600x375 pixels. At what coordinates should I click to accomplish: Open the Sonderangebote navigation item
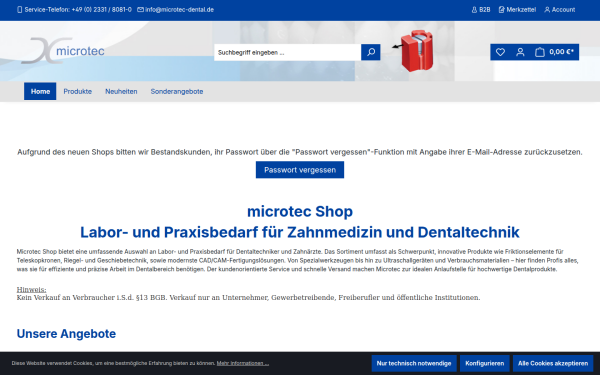177,91
